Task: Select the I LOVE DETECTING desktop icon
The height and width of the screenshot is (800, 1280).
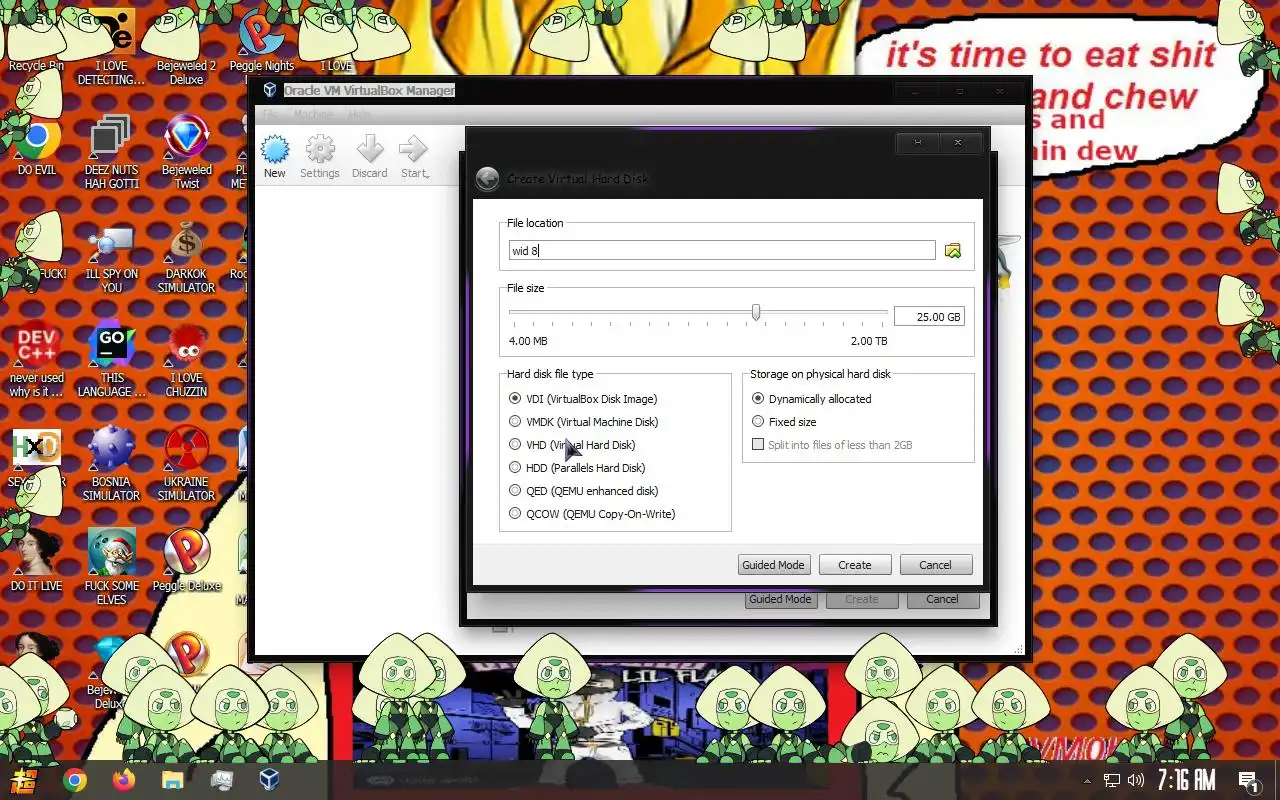Action: (111, 45)
